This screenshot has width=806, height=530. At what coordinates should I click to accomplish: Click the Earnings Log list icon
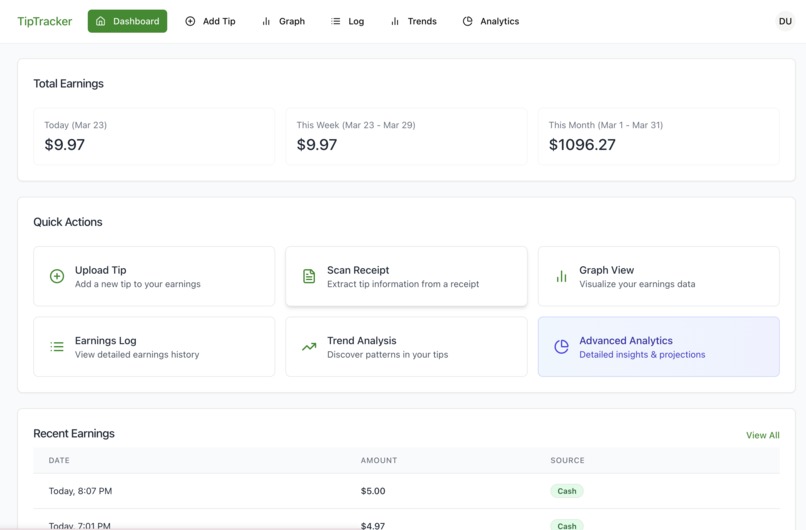(57, 346)
